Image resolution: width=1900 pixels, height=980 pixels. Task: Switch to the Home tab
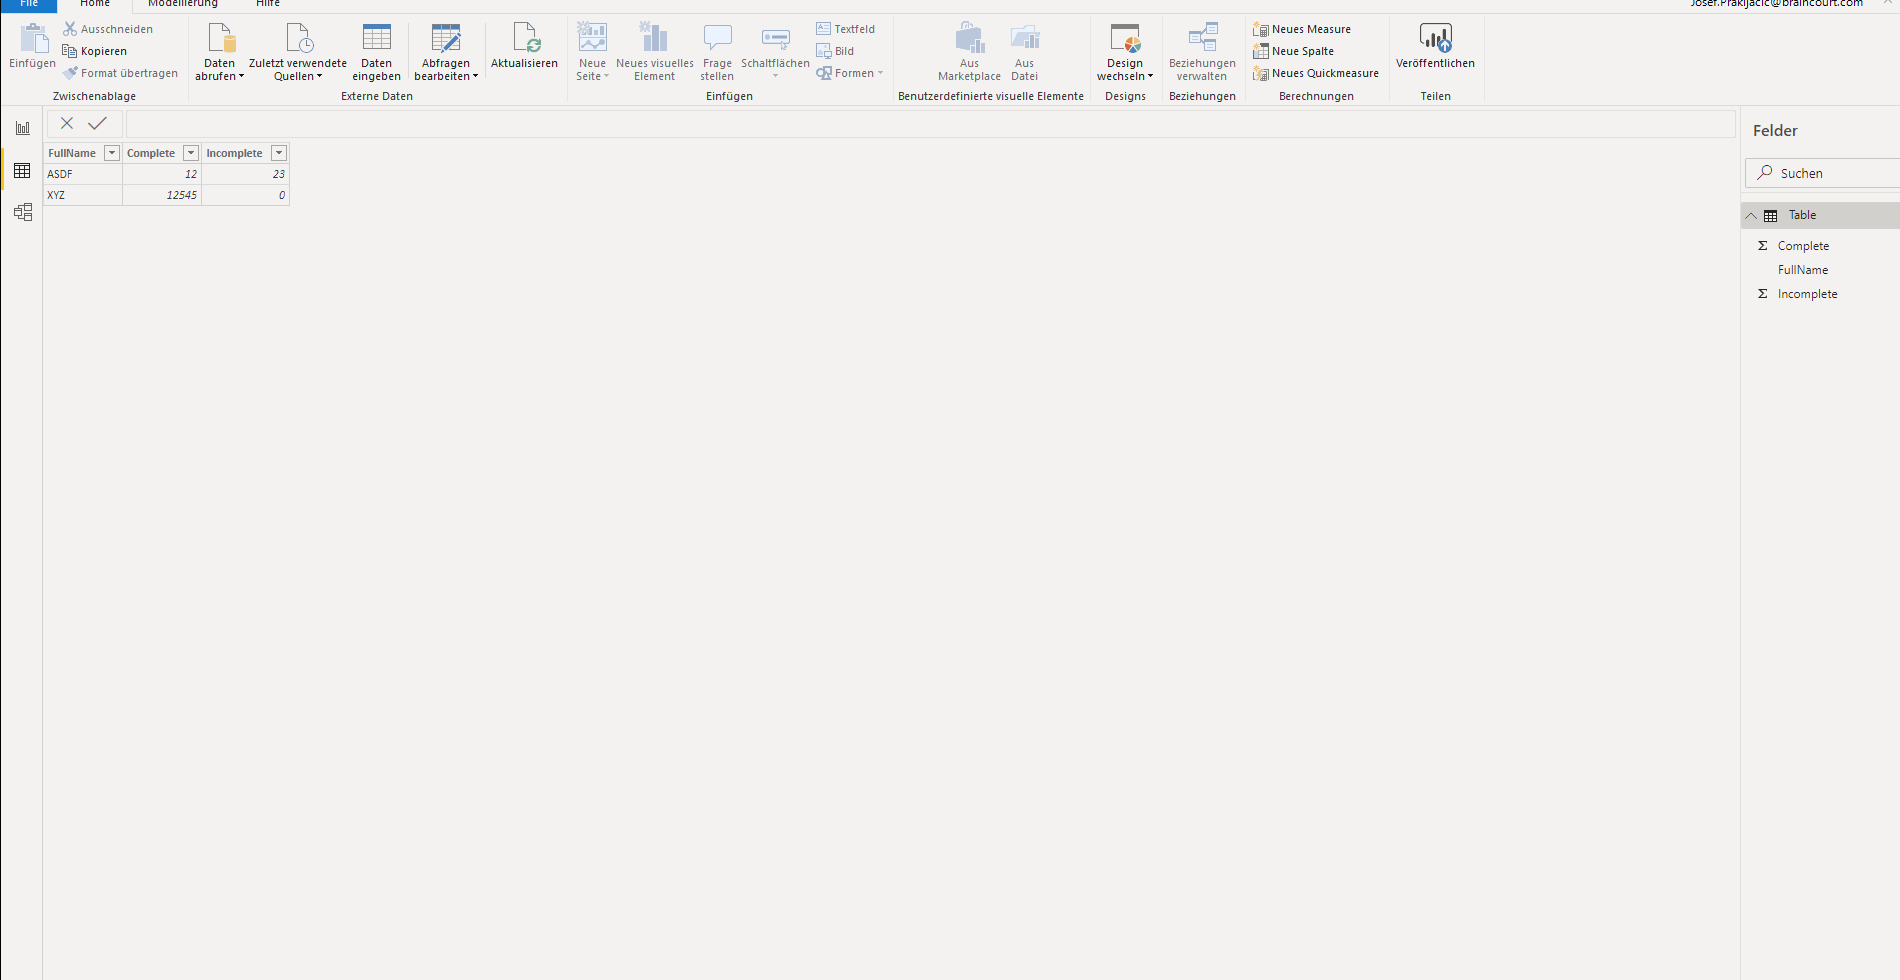(x=95, y=4)
